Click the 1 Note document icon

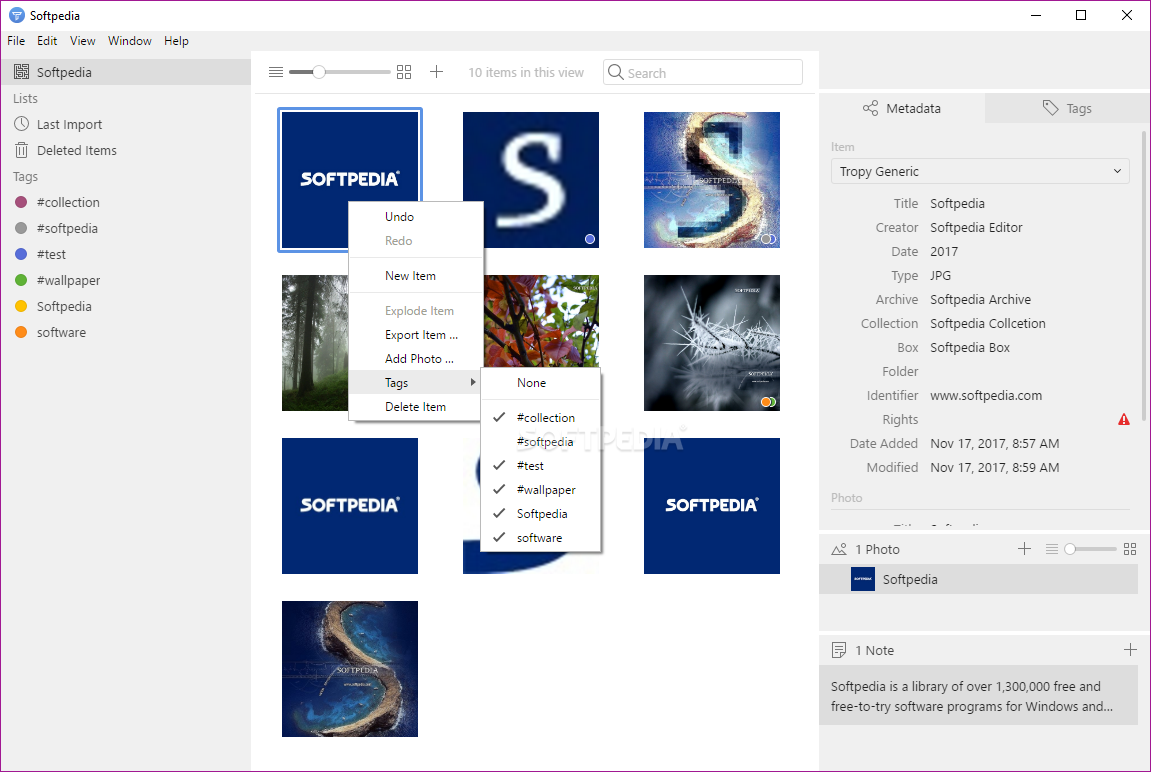tap(838, 650)
